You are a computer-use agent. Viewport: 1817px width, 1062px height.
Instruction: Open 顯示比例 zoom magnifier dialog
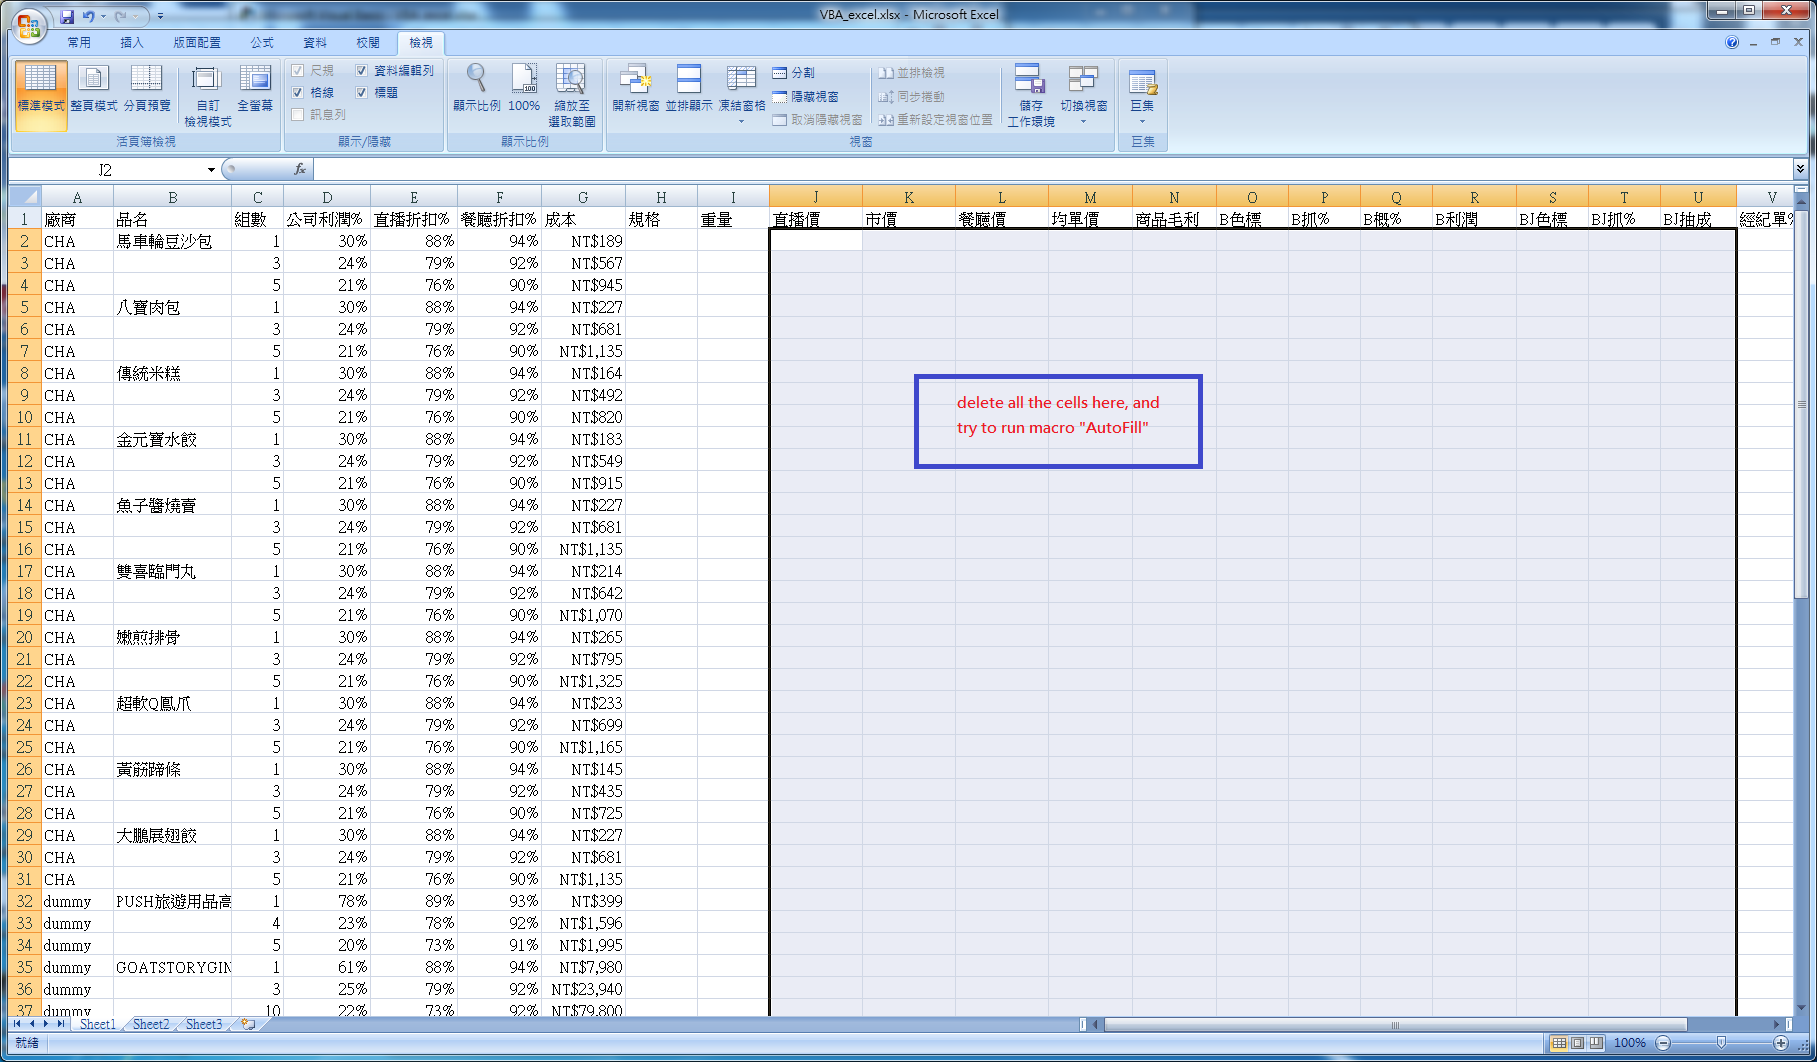click(x=476, y=88)
